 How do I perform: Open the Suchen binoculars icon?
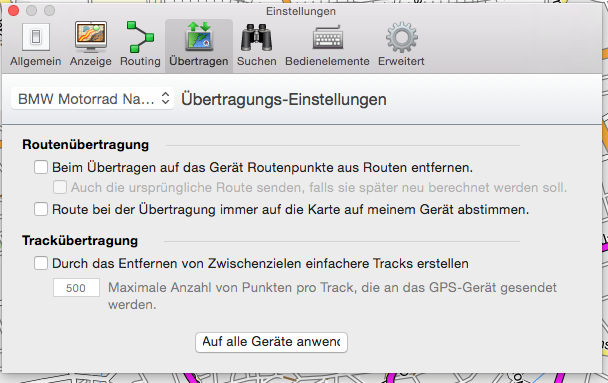pyautogui.click(x=256, y=38)
